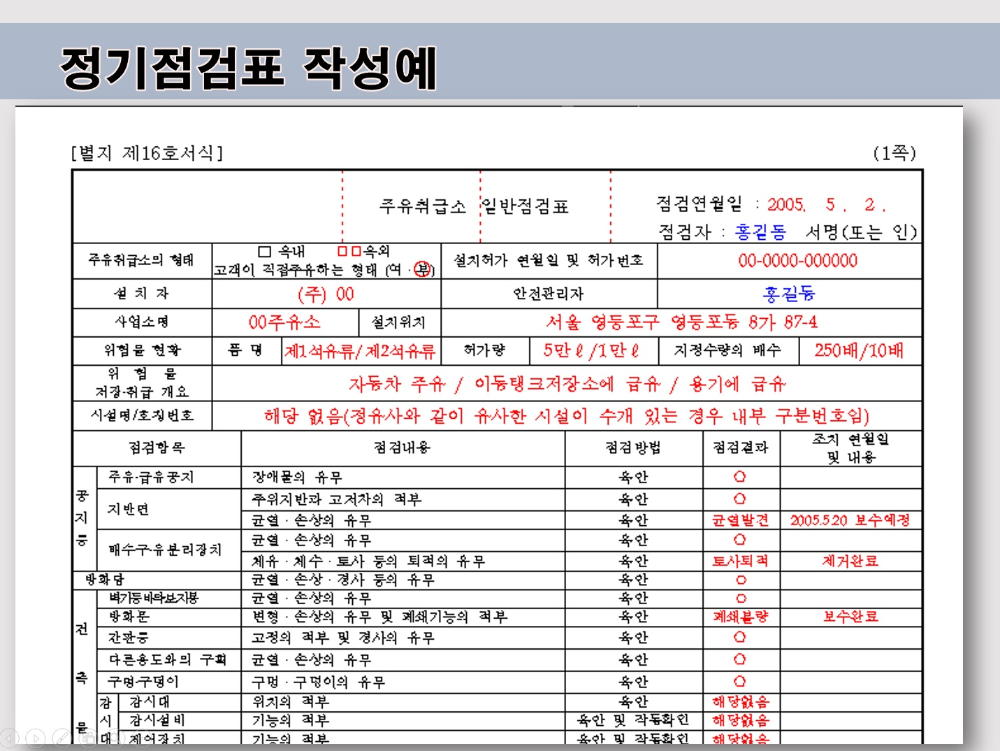Click the first 해당없음 result cell
The width and height of the screenshot is (1000, 751).
pyautogui.click(x=739, y=703)
